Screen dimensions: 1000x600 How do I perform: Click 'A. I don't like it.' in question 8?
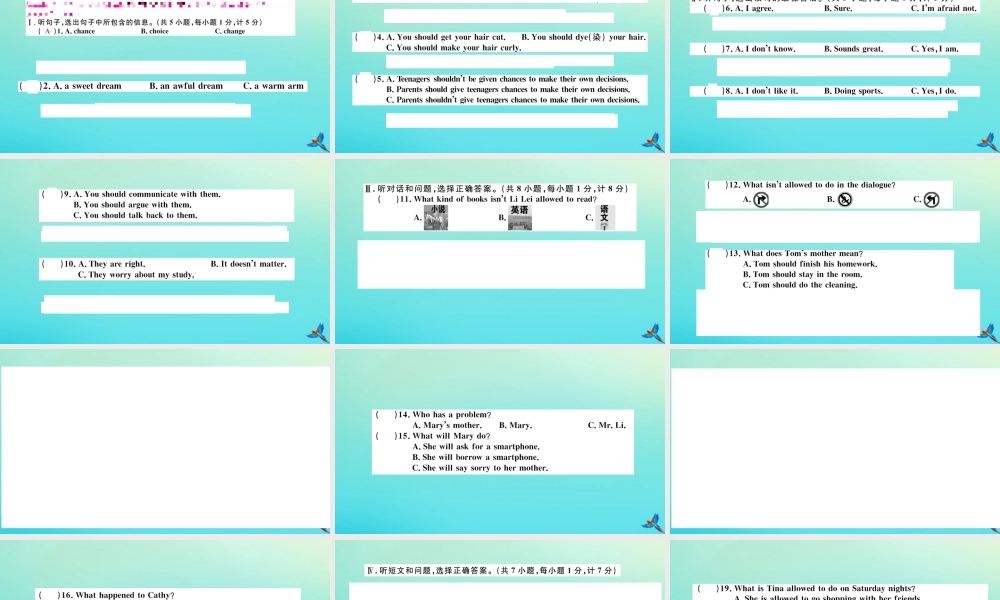[x=767, y=91]
